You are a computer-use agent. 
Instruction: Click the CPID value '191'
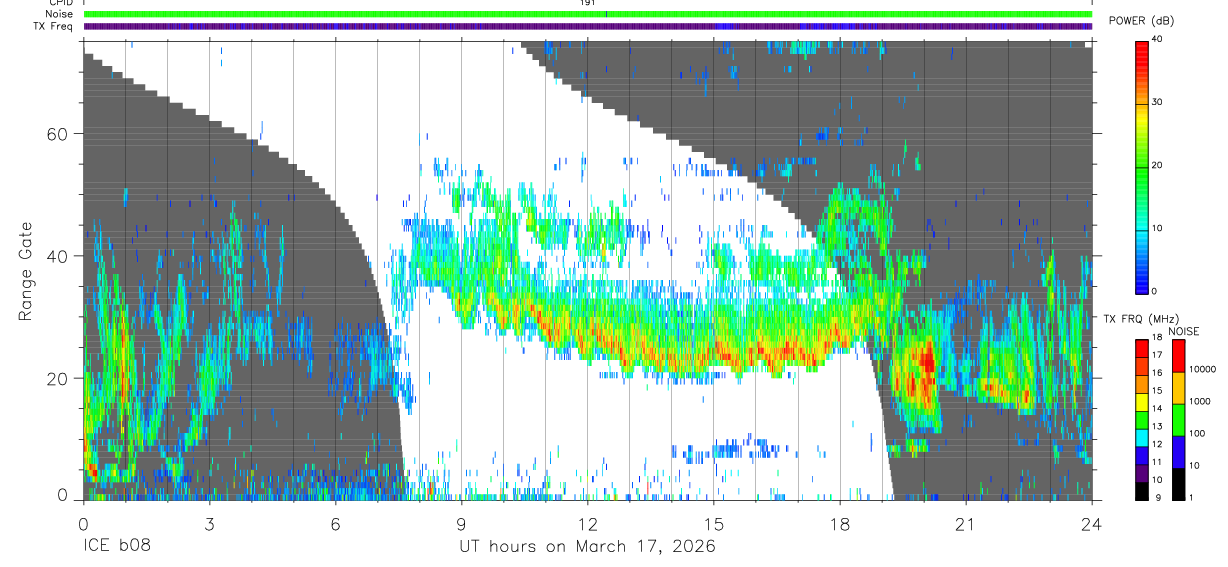[x=588, y=3]
